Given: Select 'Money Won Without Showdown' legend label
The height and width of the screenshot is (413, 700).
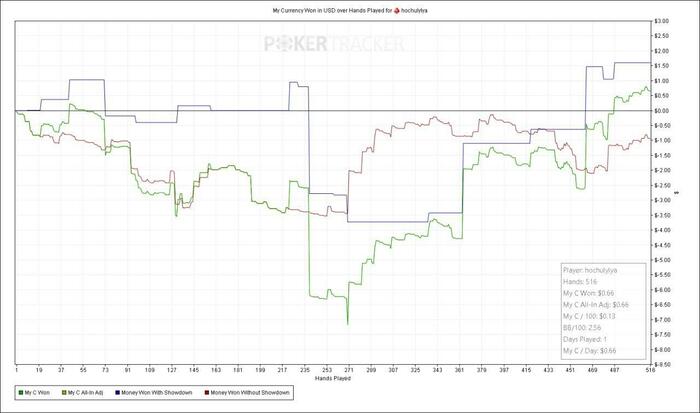Looking at the screenshot, I should click(250, 393).
